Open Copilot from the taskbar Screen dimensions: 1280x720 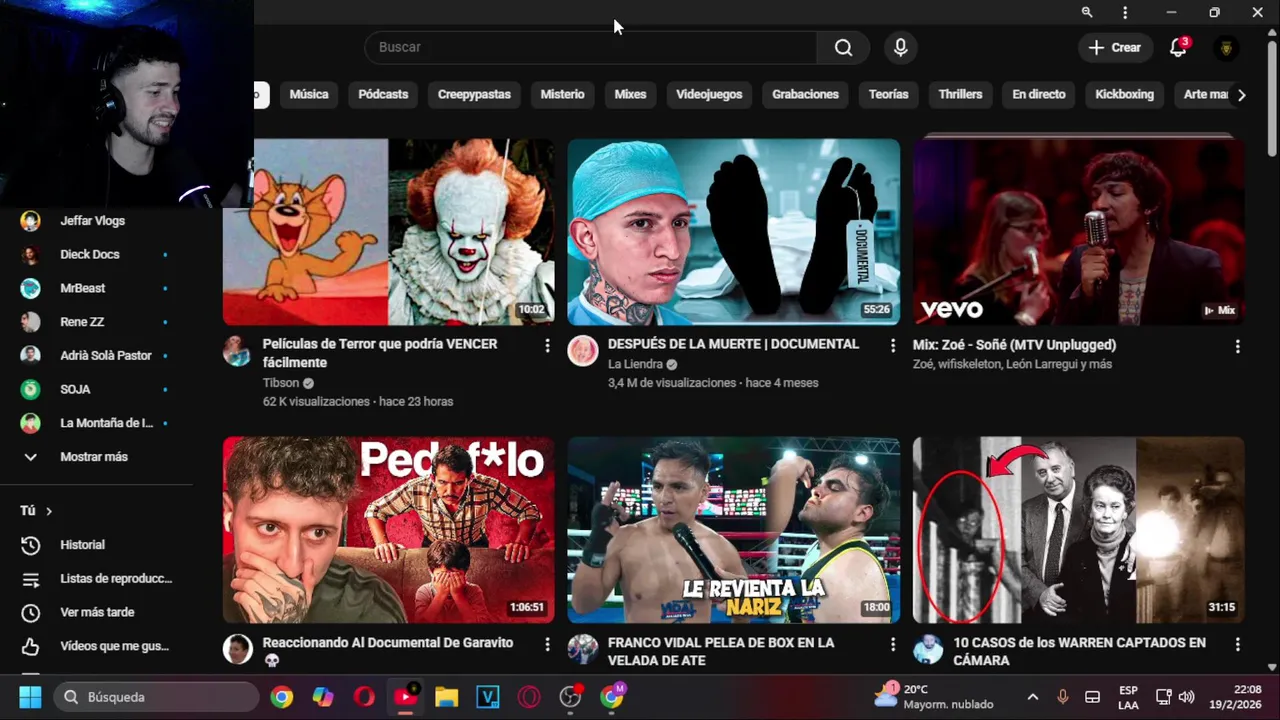coord(323,697)
